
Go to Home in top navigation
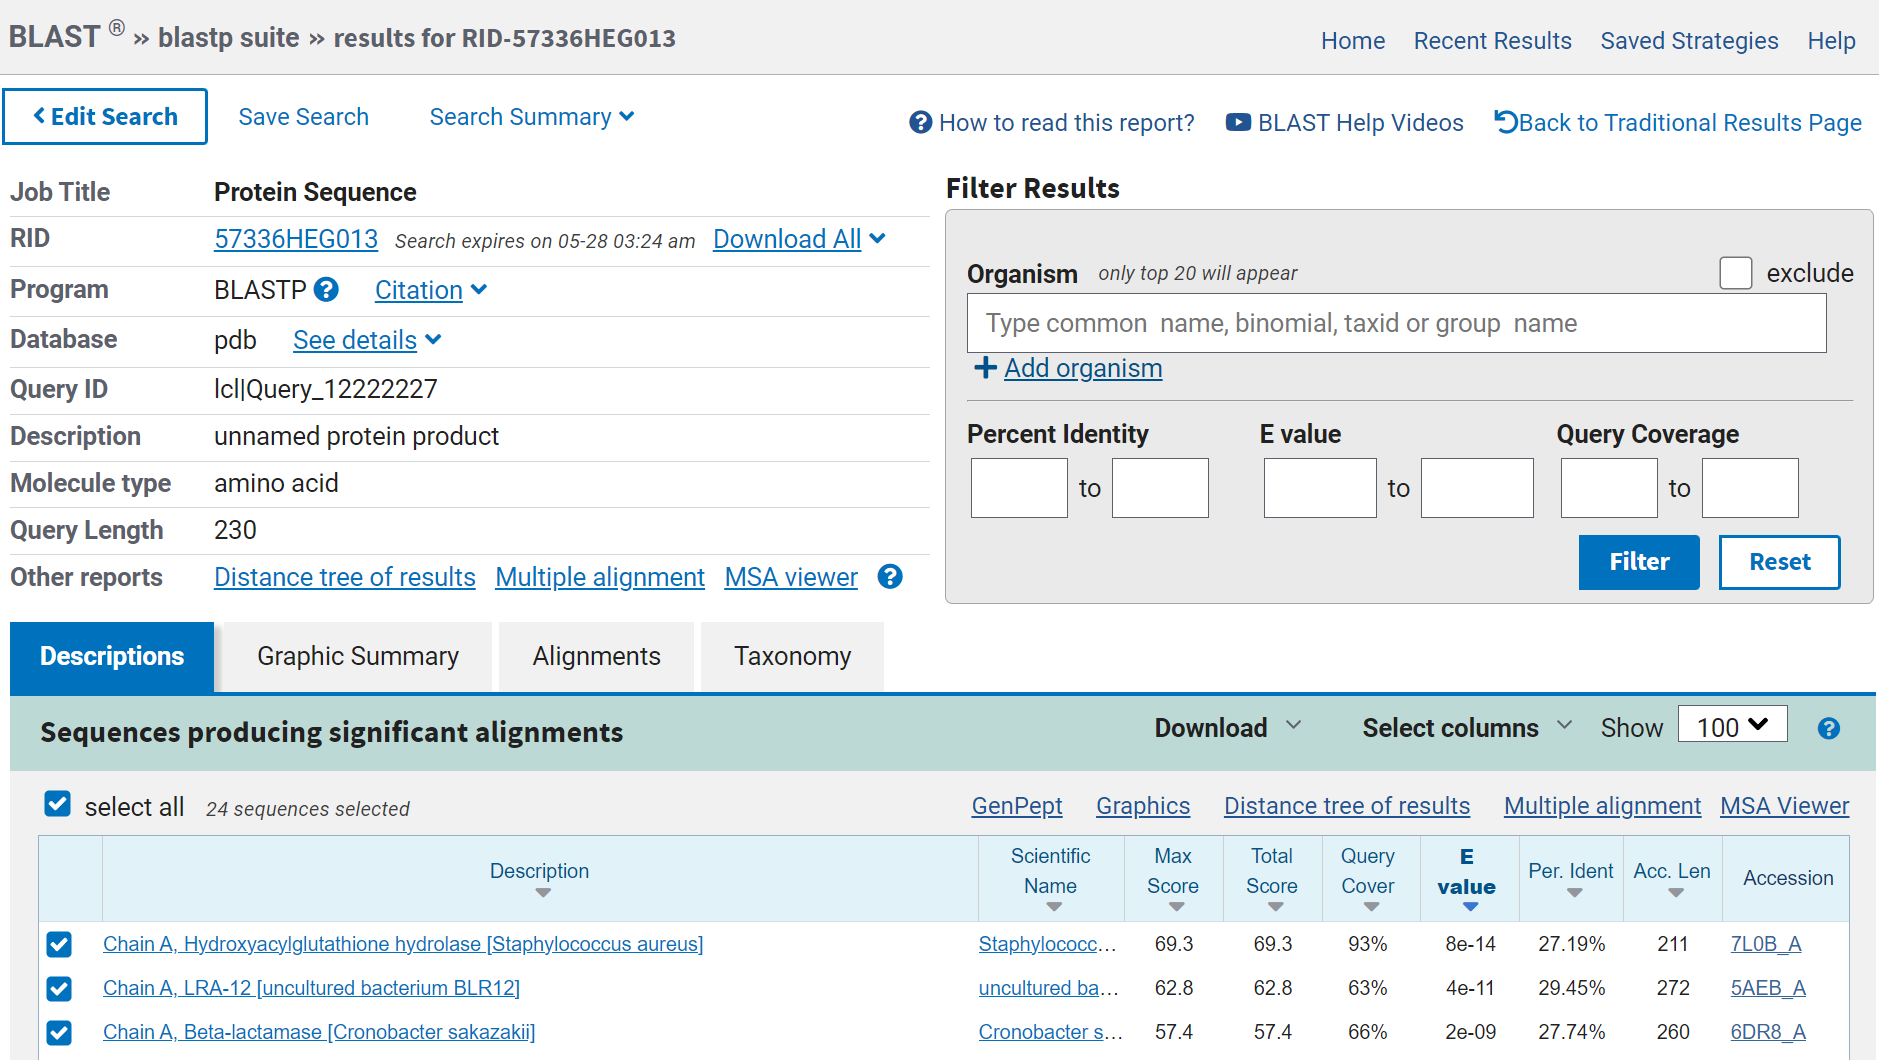pos(1352,41)
